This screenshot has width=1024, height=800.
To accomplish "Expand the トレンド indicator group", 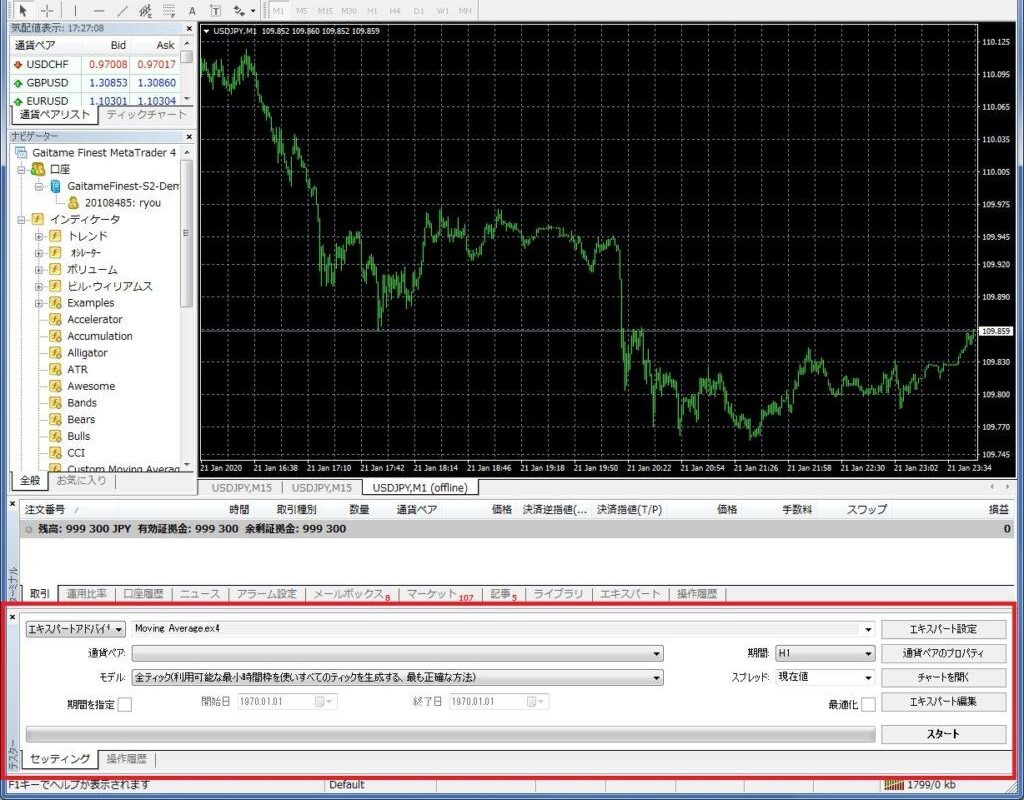I will coord(39,236).
